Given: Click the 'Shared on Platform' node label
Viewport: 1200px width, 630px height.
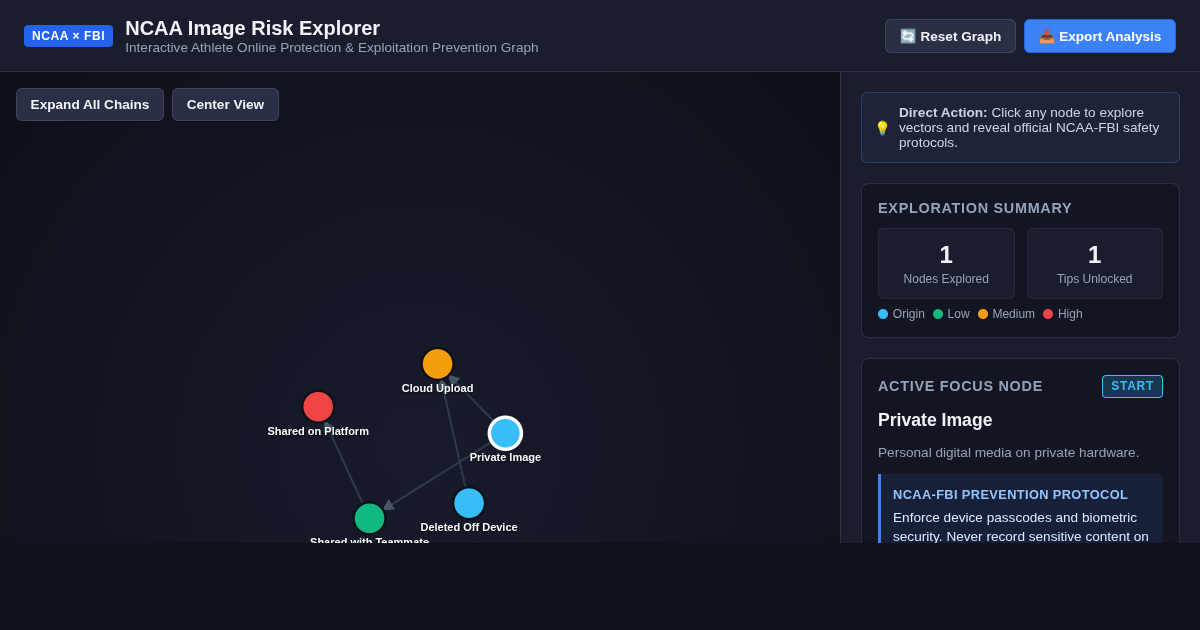Looking at the screenshot, I should tap(318, 431).
